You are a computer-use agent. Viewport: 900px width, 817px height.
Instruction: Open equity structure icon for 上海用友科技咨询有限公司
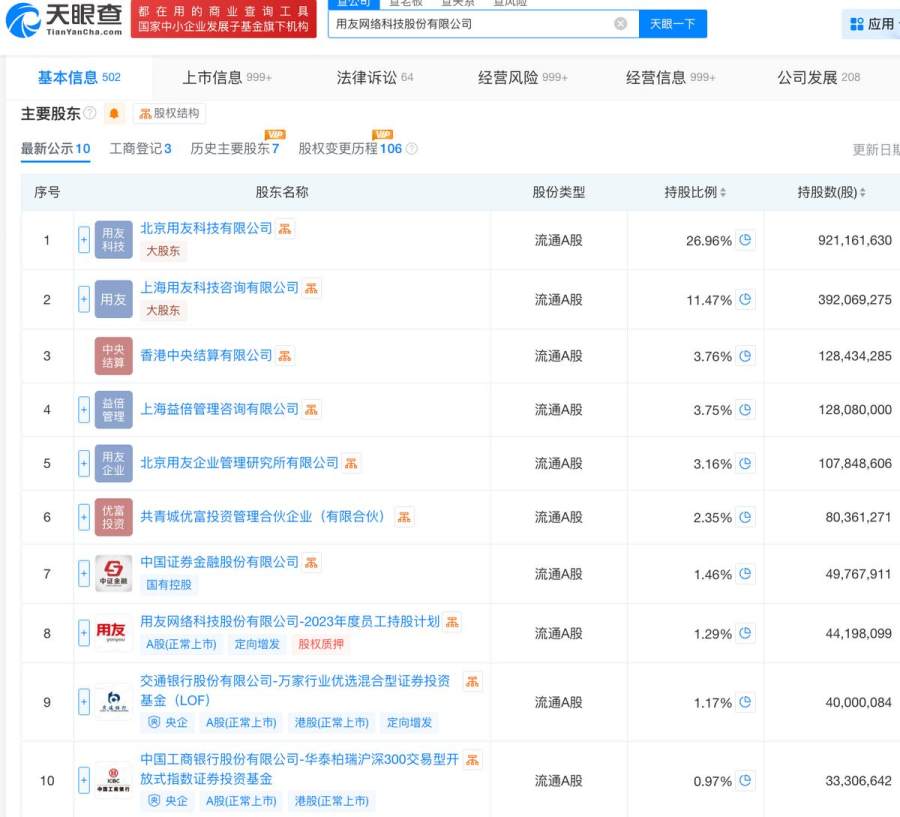coord(311,288)
